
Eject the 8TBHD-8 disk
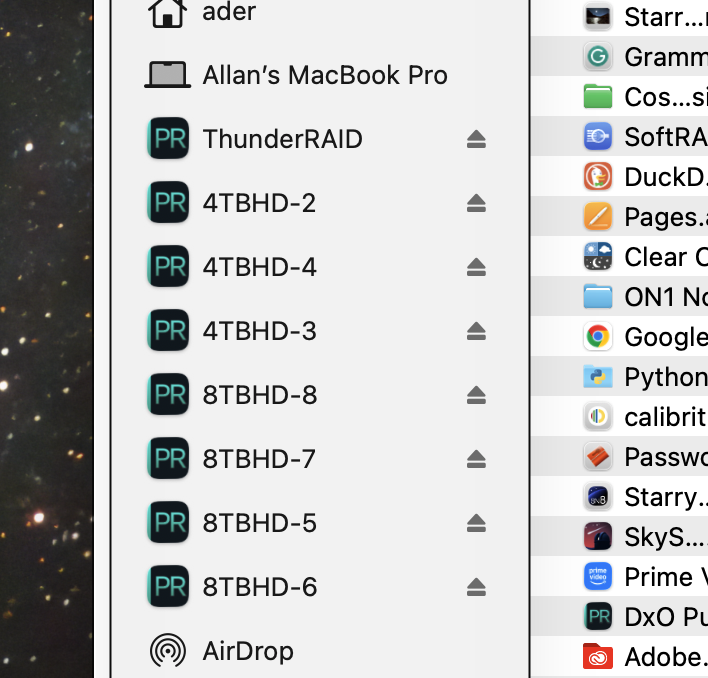(476, 396)
